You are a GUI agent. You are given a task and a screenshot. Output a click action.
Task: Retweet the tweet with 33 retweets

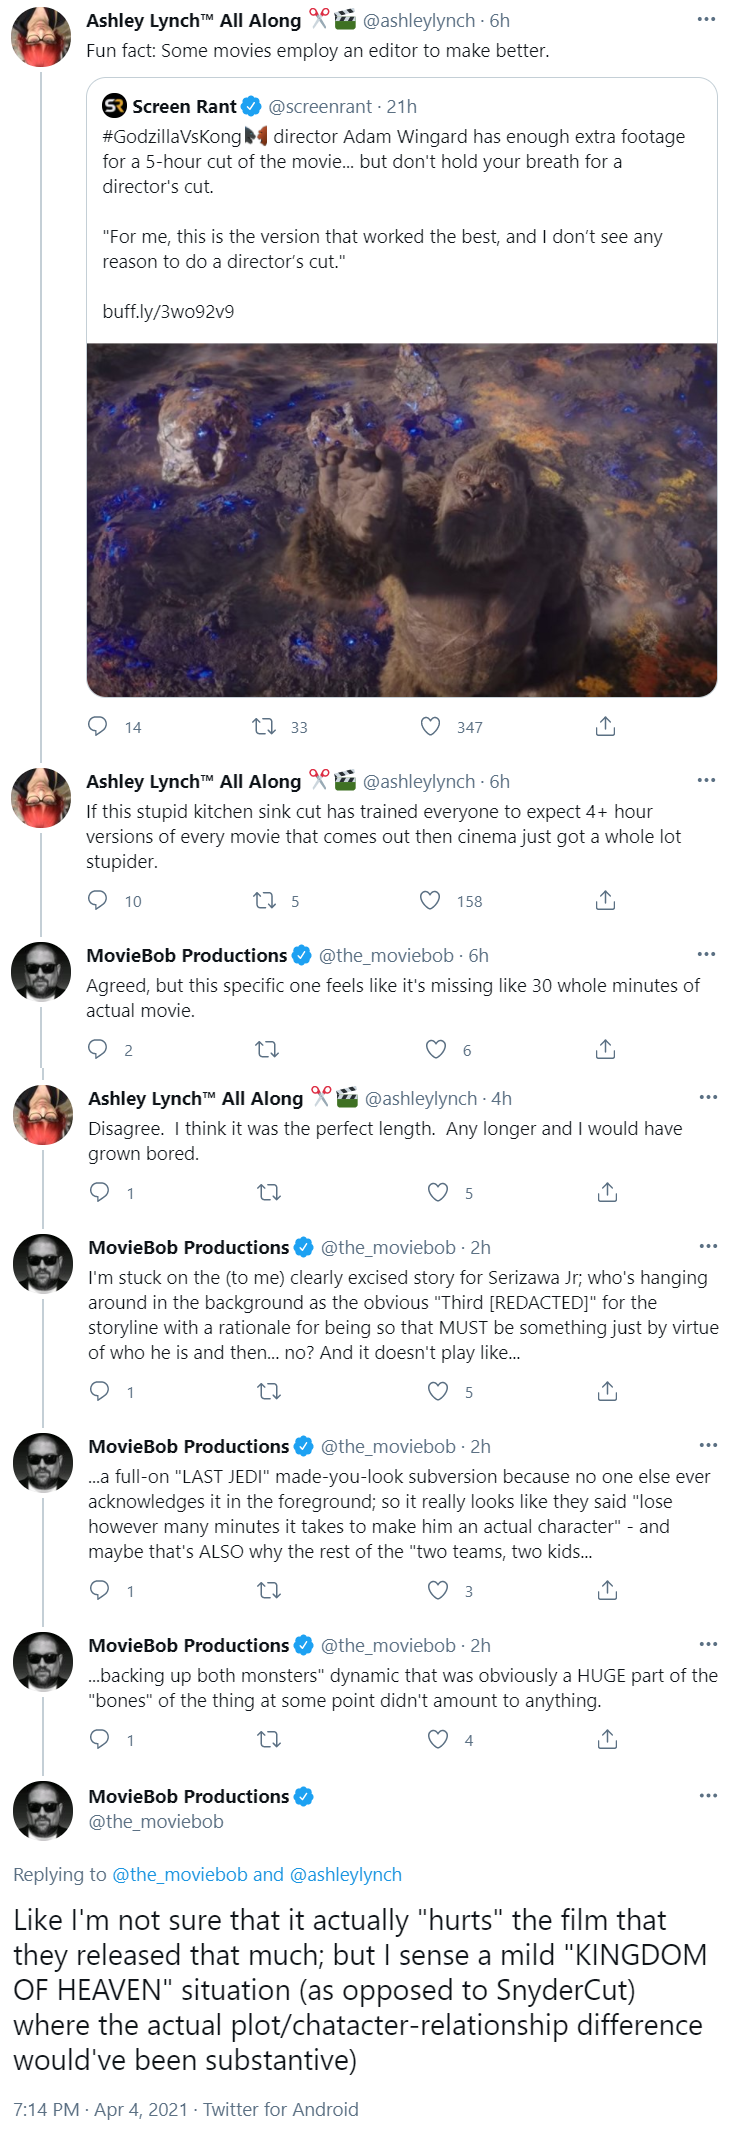tap(264, 726)
